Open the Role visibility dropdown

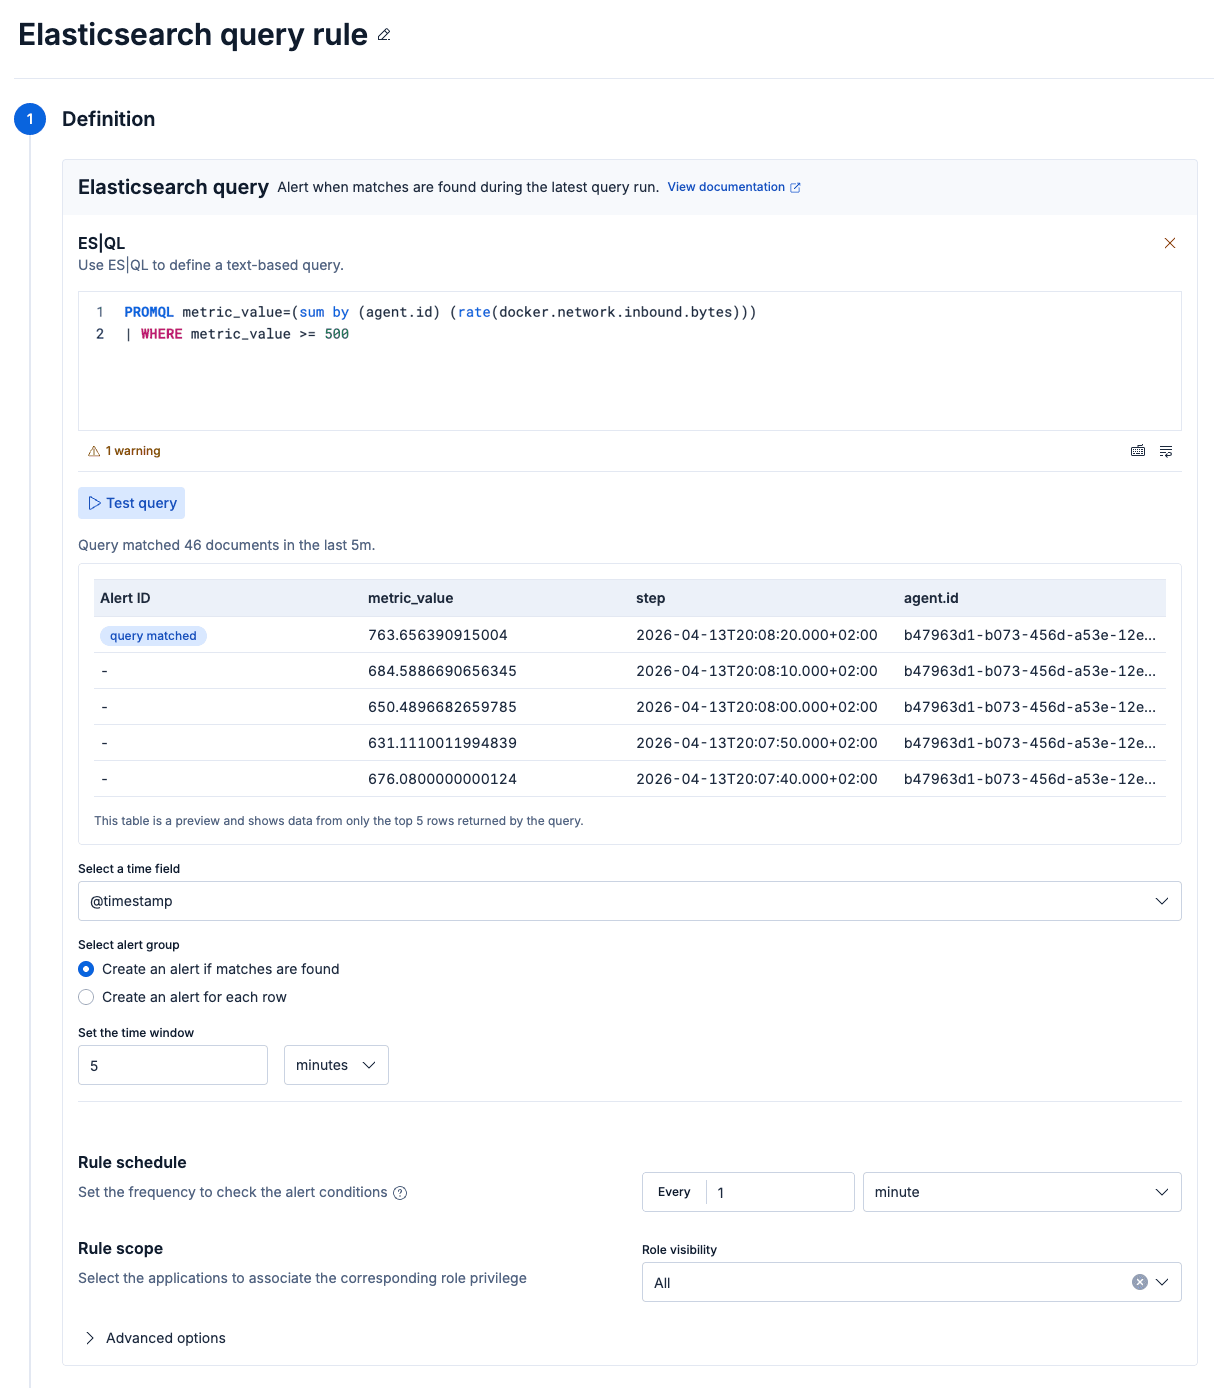[x=1162, y=1282]
